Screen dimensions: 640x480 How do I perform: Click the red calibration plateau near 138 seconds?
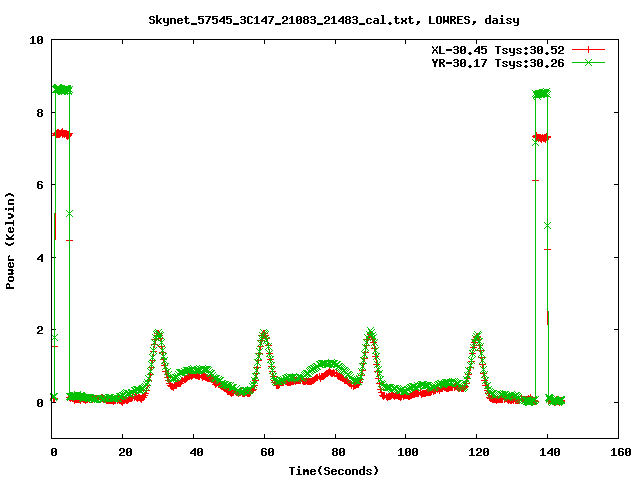[x=542, y=138]
